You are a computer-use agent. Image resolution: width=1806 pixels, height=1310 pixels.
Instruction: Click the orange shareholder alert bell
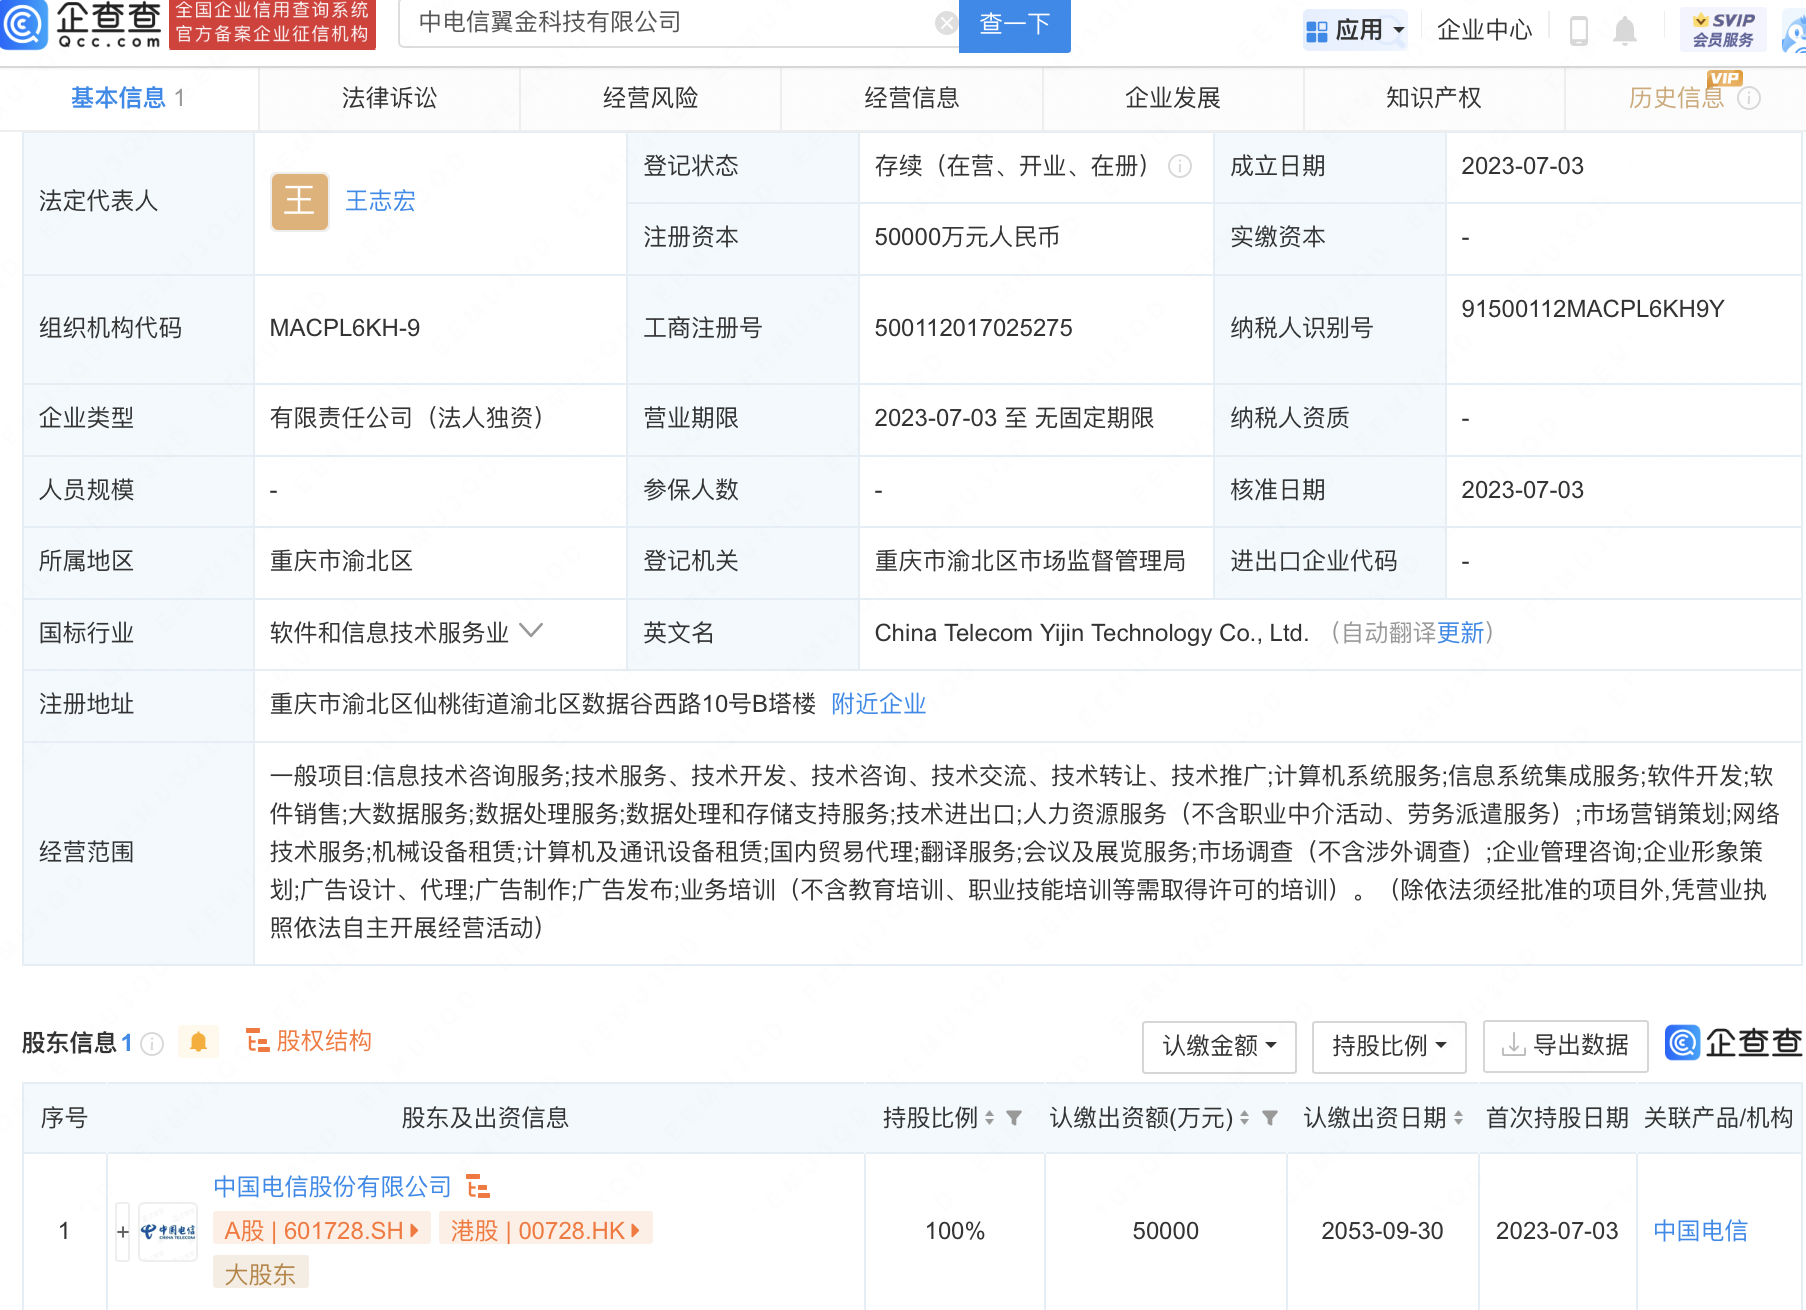[x=198, y=1042]
